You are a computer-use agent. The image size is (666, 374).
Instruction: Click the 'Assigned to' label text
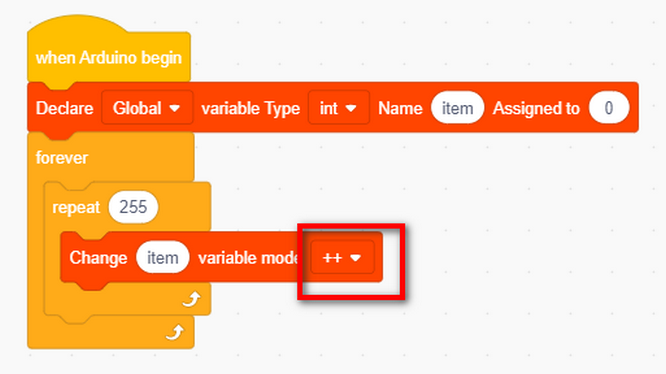(536, 108)
